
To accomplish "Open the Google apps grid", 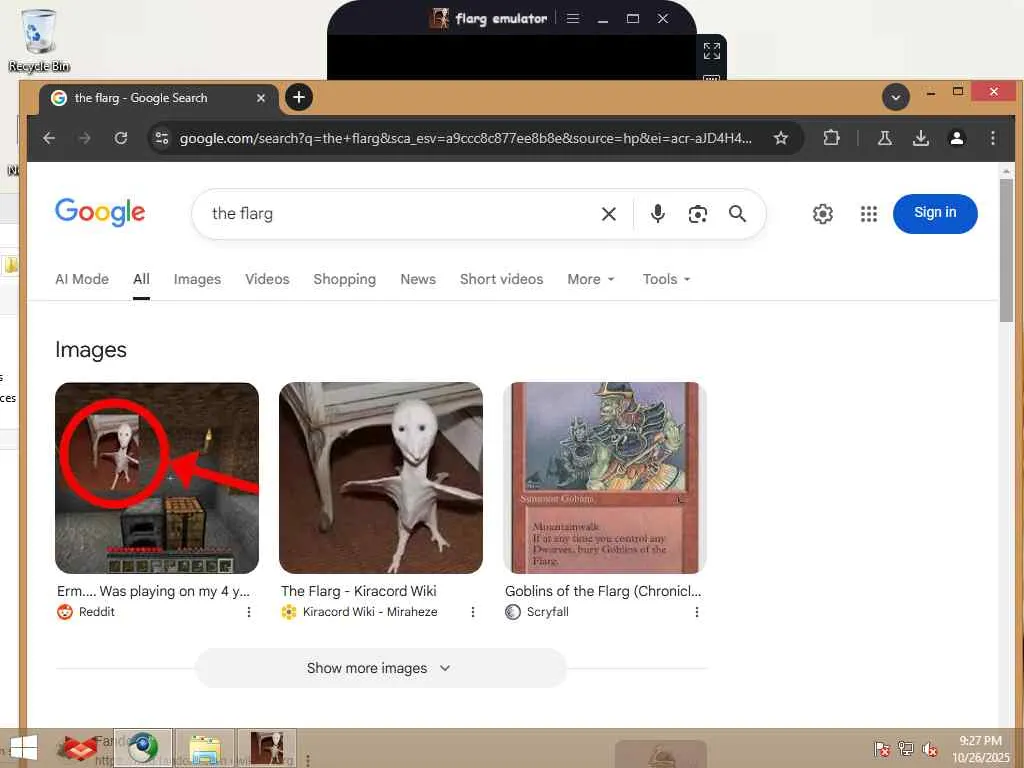I will pos(869,214).
